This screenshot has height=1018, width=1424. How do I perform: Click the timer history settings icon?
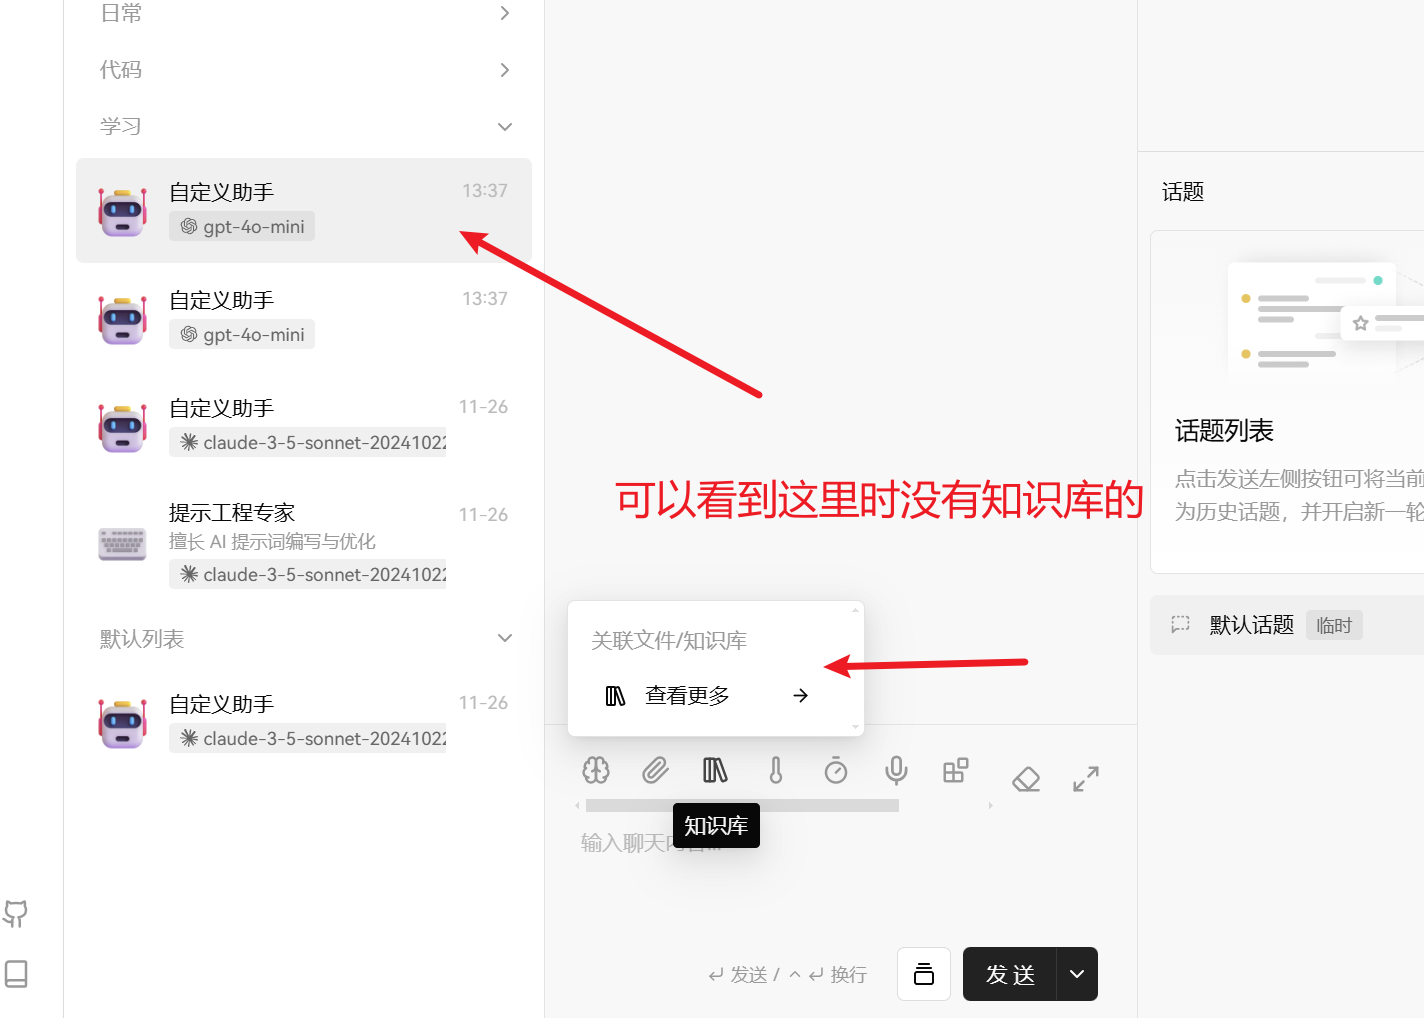(x=836, y=770)
